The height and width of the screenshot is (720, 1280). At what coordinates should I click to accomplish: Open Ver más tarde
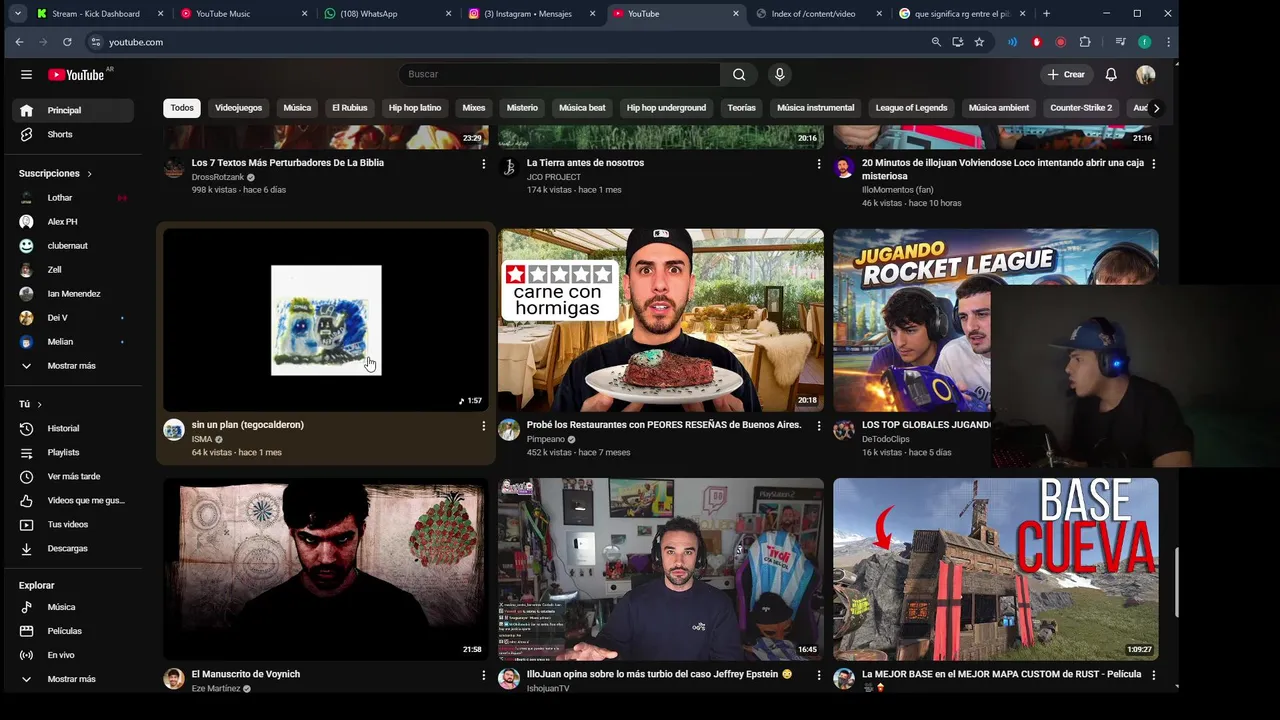(72, 476)
